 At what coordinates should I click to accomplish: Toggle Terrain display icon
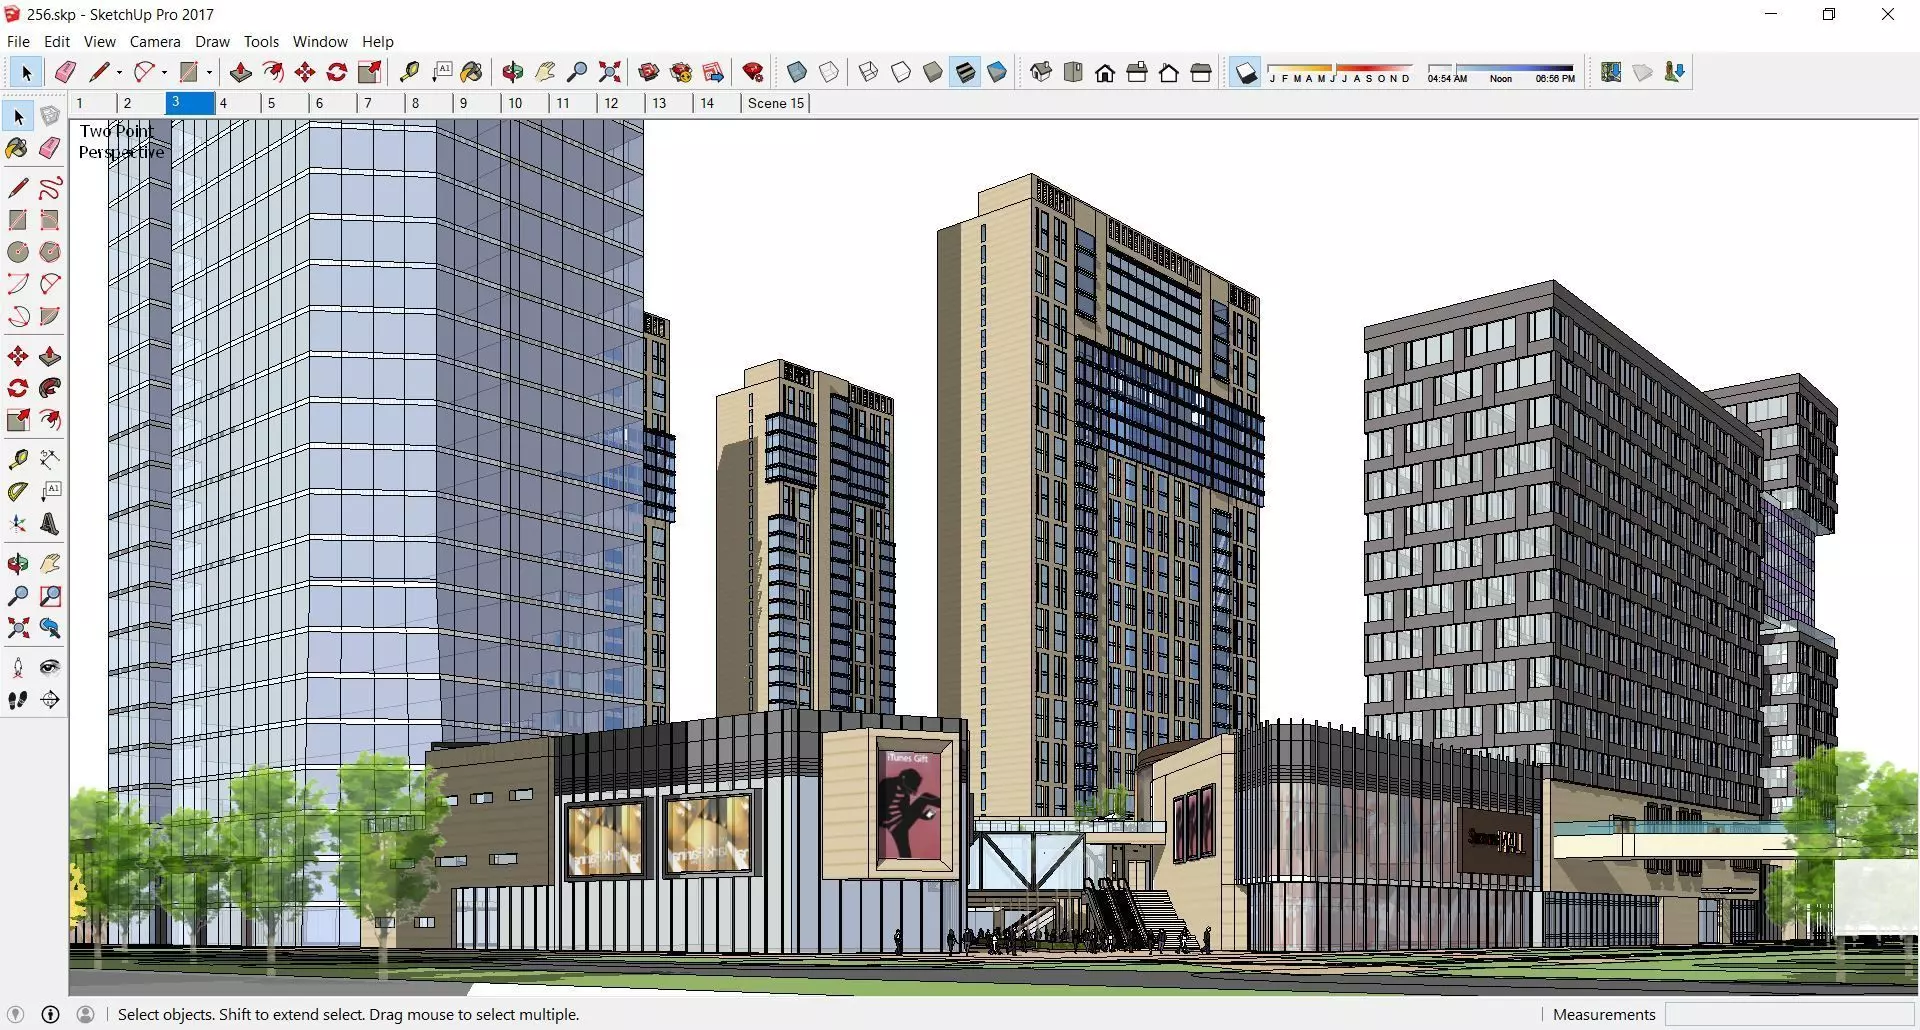[x=1643, y=72]
